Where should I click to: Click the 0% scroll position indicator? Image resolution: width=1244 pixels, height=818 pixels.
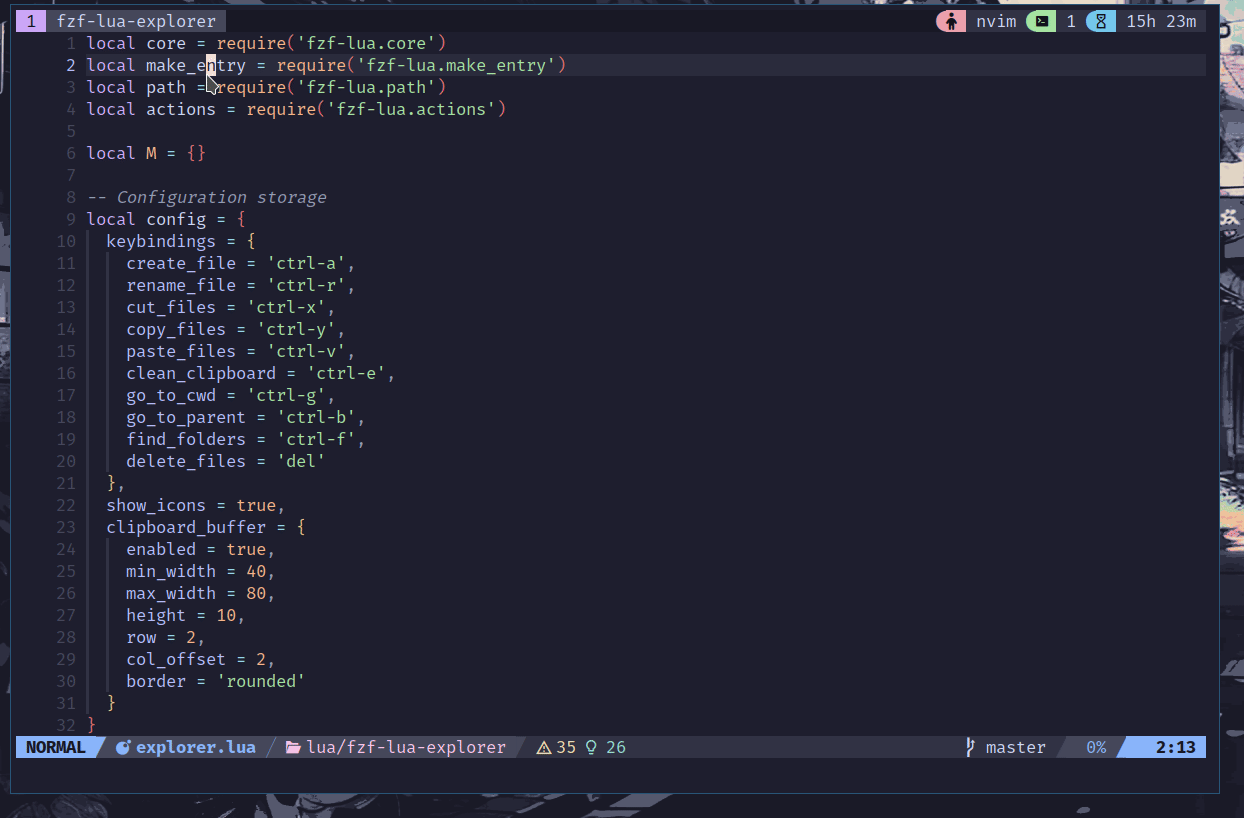[1096, 747]
